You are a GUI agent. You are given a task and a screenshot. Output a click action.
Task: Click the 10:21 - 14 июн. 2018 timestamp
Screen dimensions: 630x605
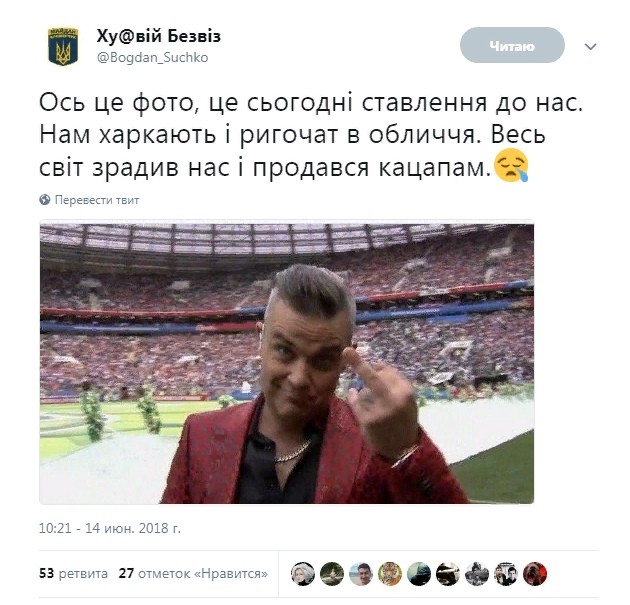110,528
